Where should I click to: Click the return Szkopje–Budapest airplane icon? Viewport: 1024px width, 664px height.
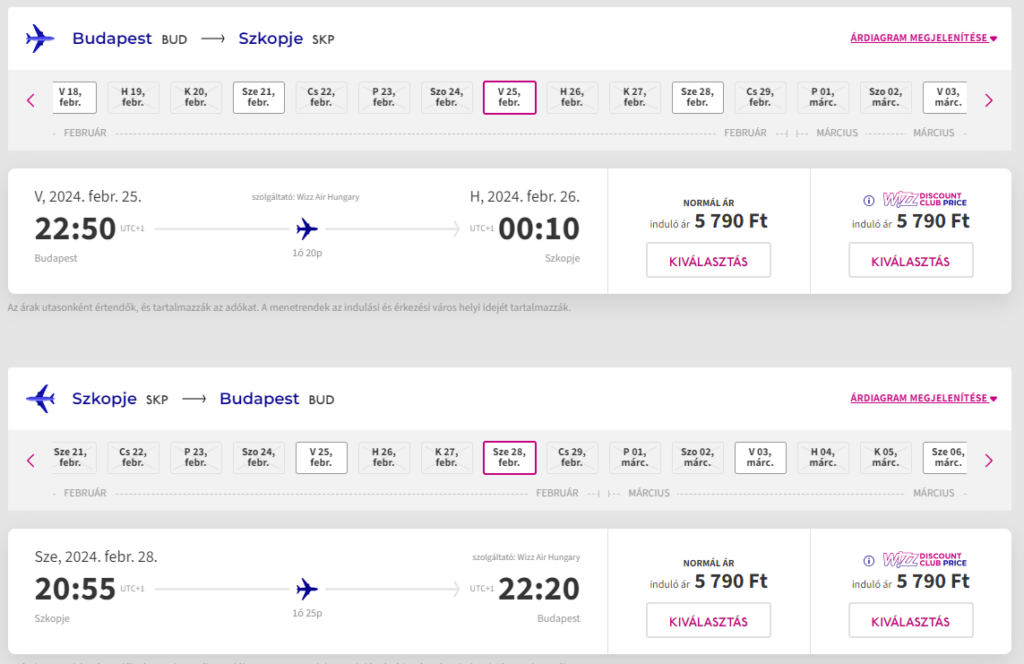click(x=40, y=398)
